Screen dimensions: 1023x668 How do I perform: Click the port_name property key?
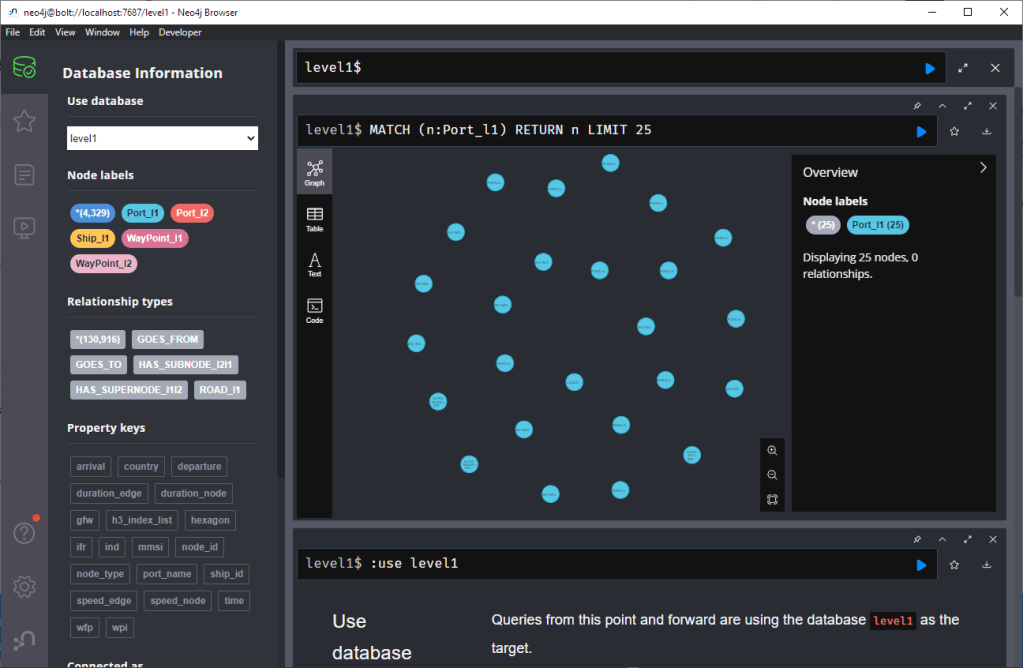[165, 574]
